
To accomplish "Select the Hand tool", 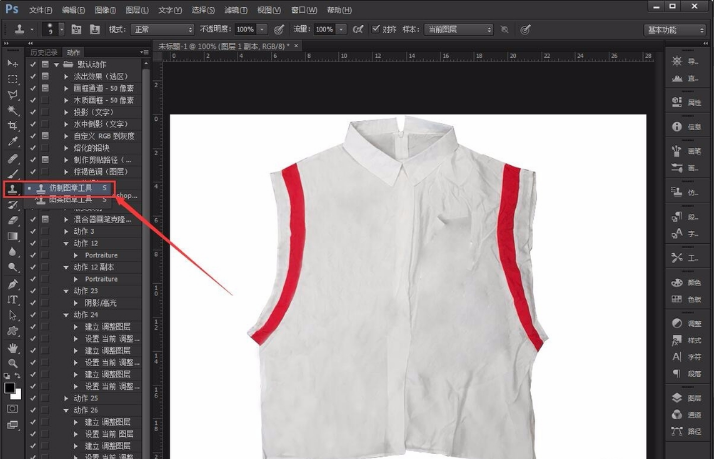I will click(x=13, y=347).
